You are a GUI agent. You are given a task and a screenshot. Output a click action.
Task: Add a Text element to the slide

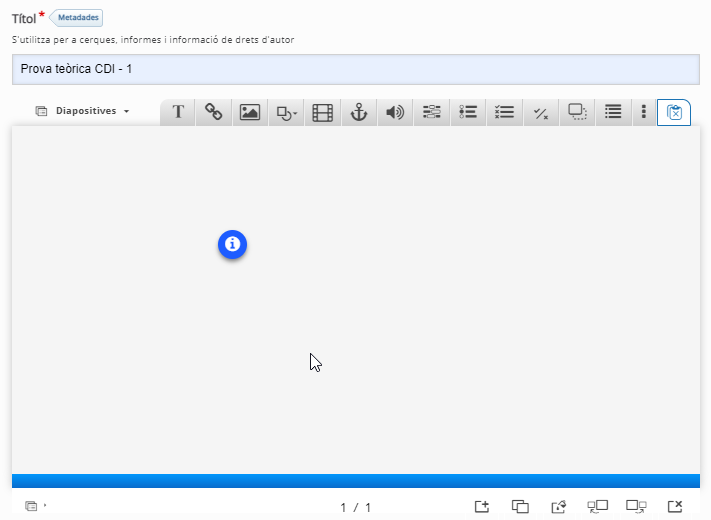click(x=178, y=112)
